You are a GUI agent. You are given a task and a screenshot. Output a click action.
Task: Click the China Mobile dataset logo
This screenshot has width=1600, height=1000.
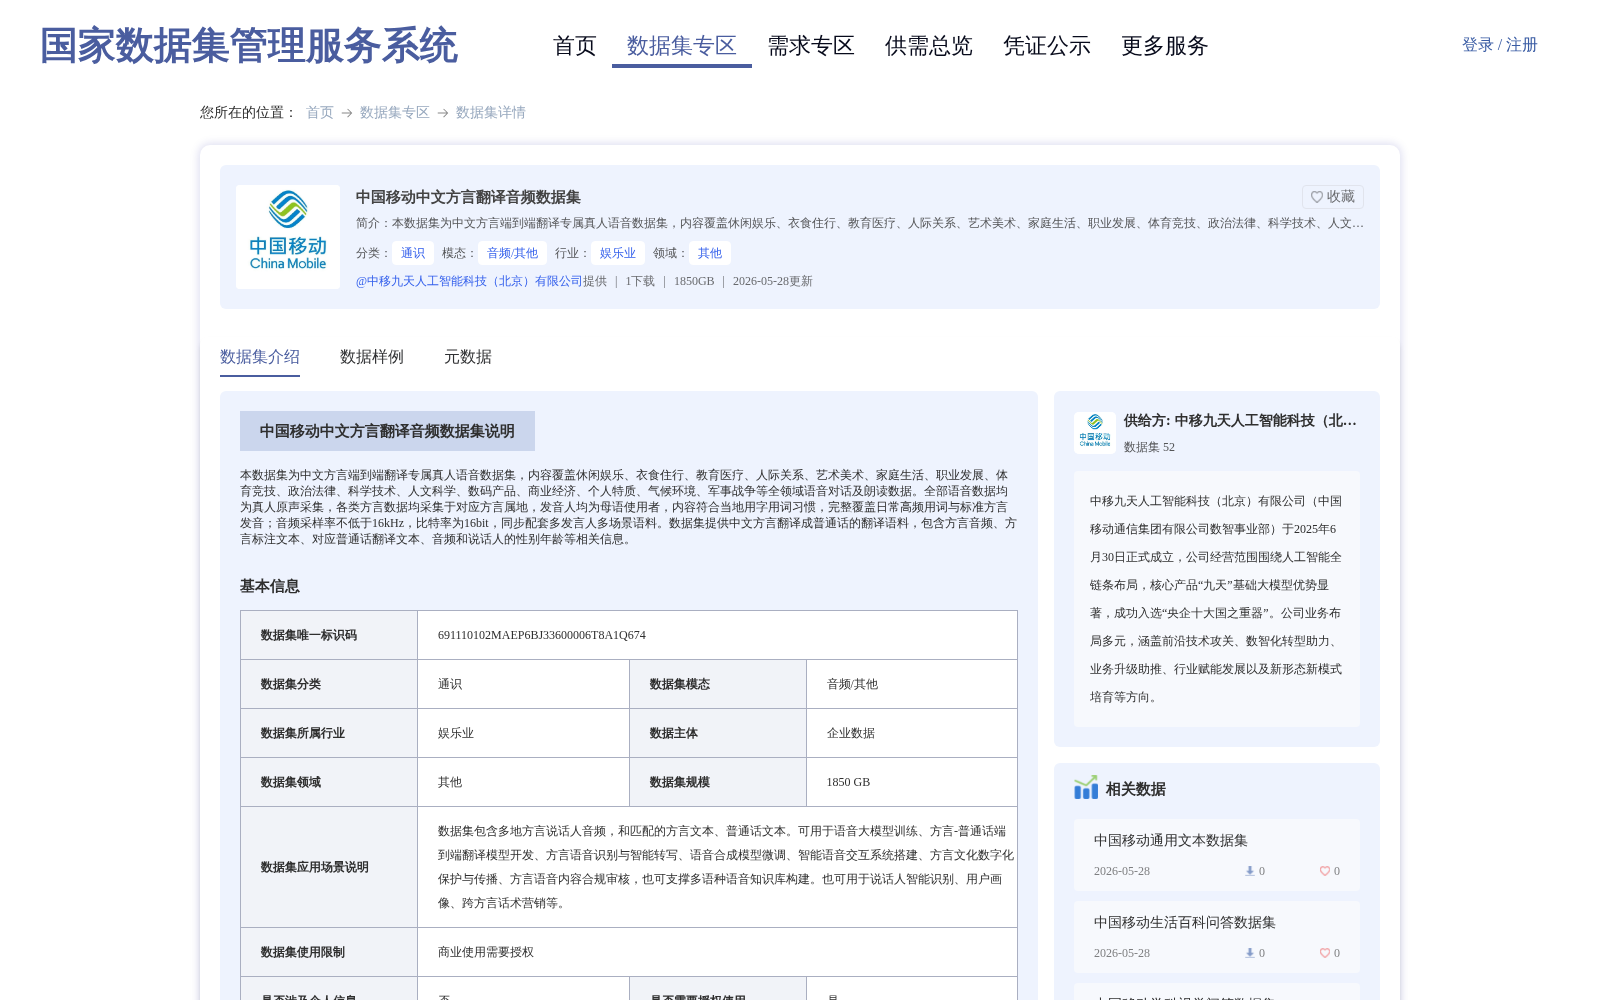click(x=288, y=237)
